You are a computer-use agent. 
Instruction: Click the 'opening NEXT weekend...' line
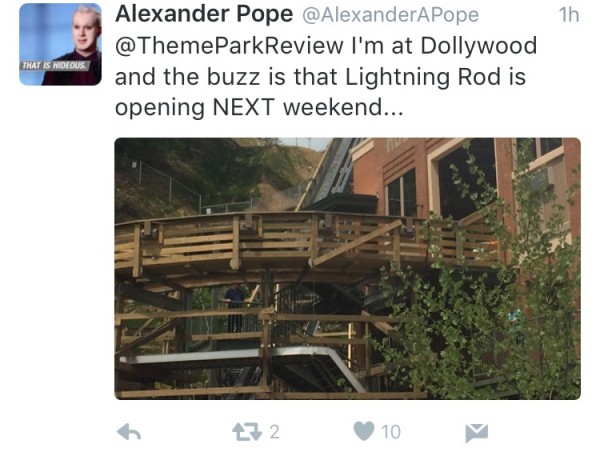pyautogui.click(x=259, y=107)
